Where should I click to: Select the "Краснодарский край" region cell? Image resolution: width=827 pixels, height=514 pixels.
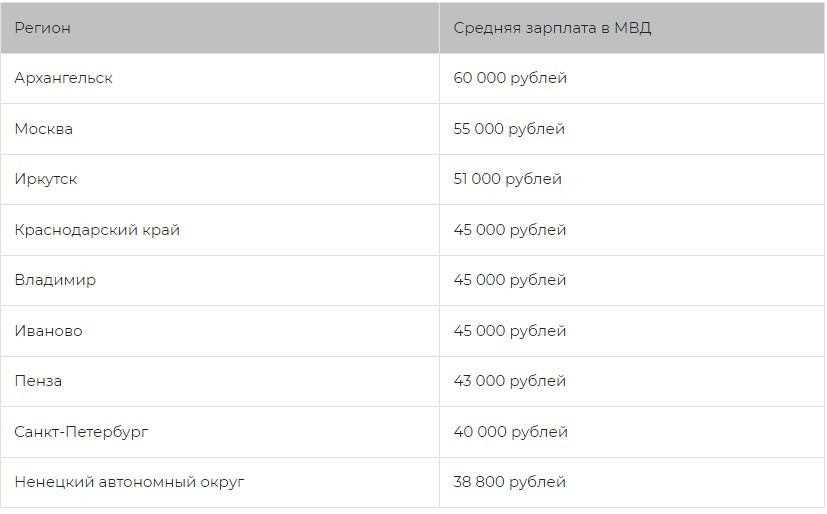[x=97, y=230]
